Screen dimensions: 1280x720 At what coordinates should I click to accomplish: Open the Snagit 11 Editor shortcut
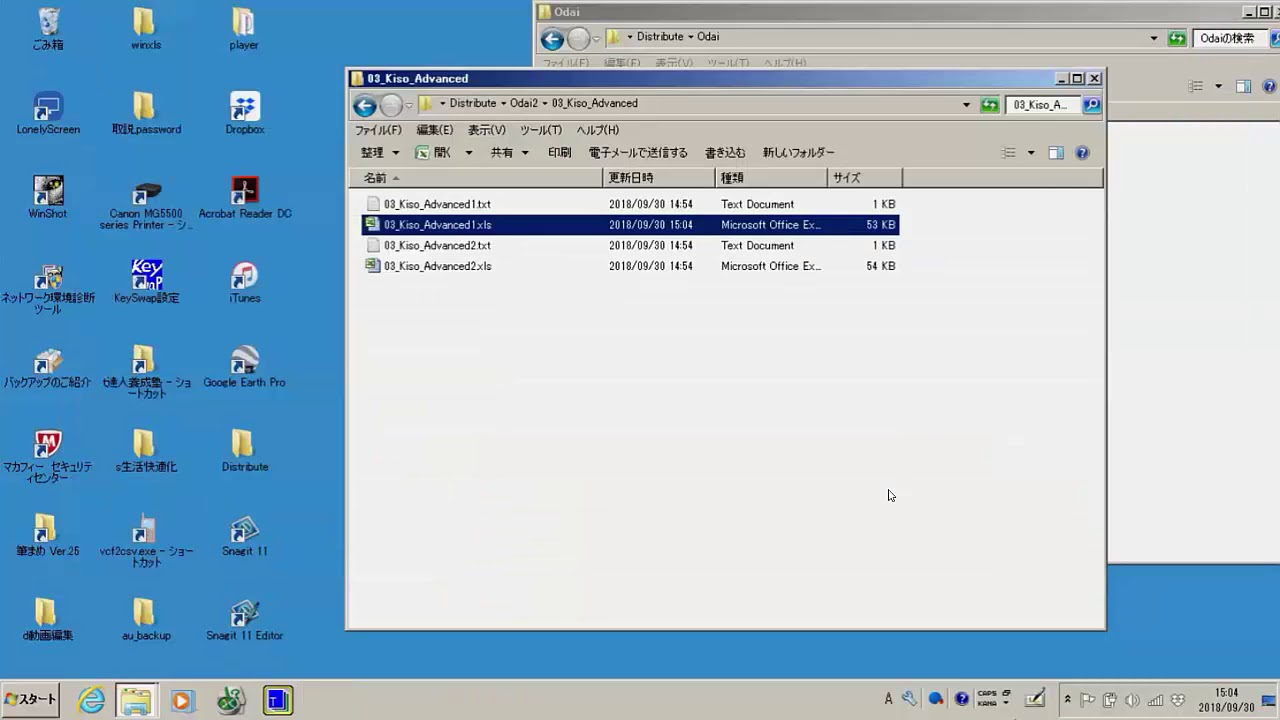click(244, 619)
